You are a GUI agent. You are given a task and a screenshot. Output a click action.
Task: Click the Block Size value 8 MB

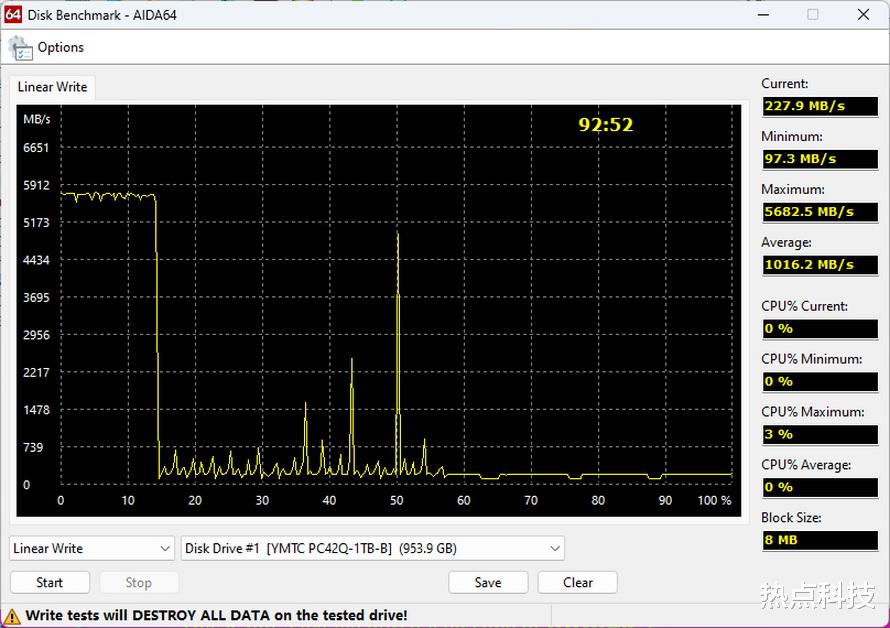click(x=820, y=540)
